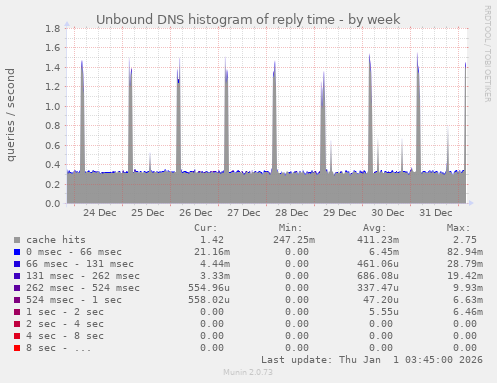Click the 24 Dec x-axis label
The width and height of the screenshot is (497, 383).
(100, 213)
